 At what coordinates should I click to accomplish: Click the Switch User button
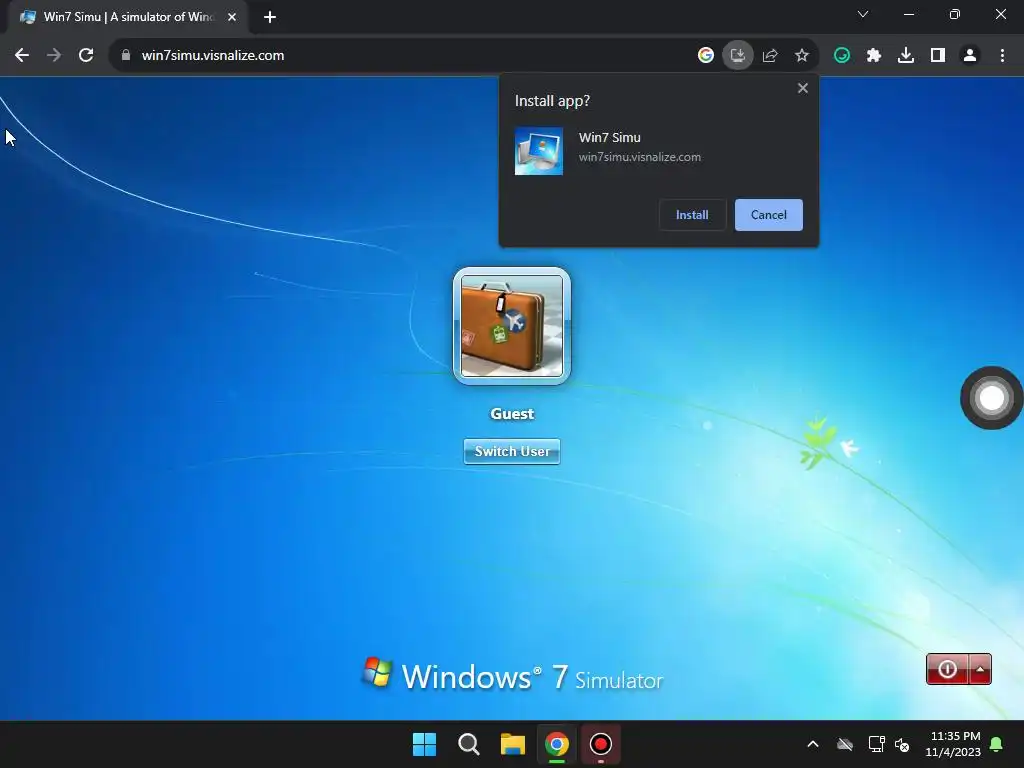coord(512,451)
